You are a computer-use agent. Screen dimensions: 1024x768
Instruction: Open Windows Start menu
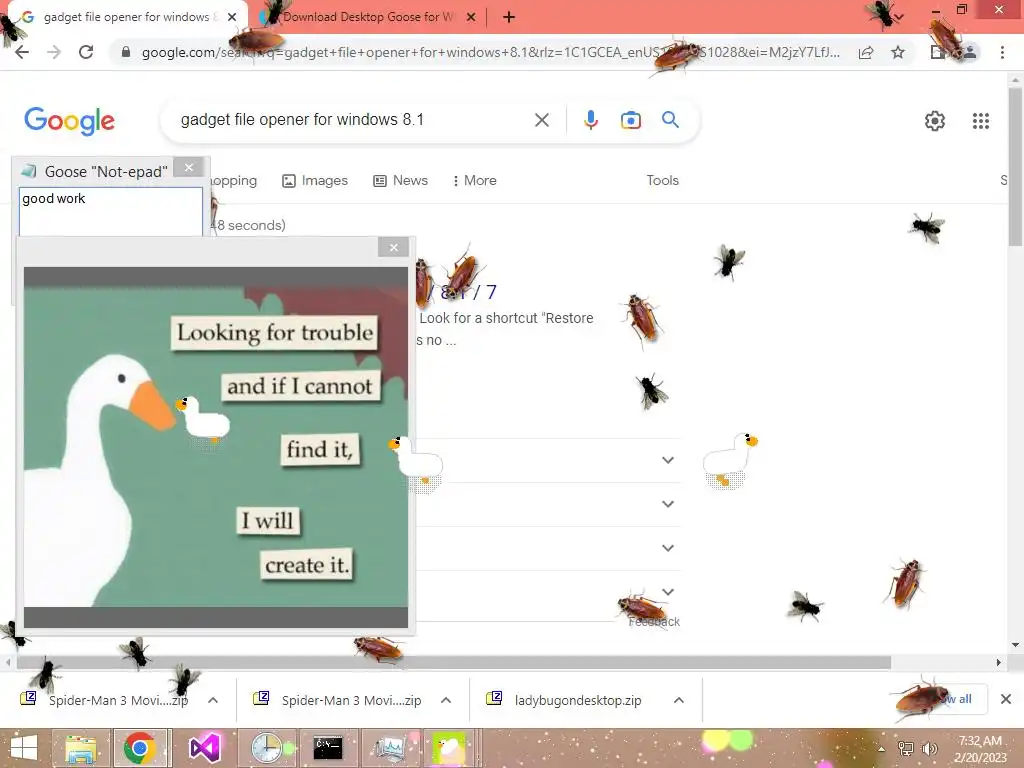24,748
